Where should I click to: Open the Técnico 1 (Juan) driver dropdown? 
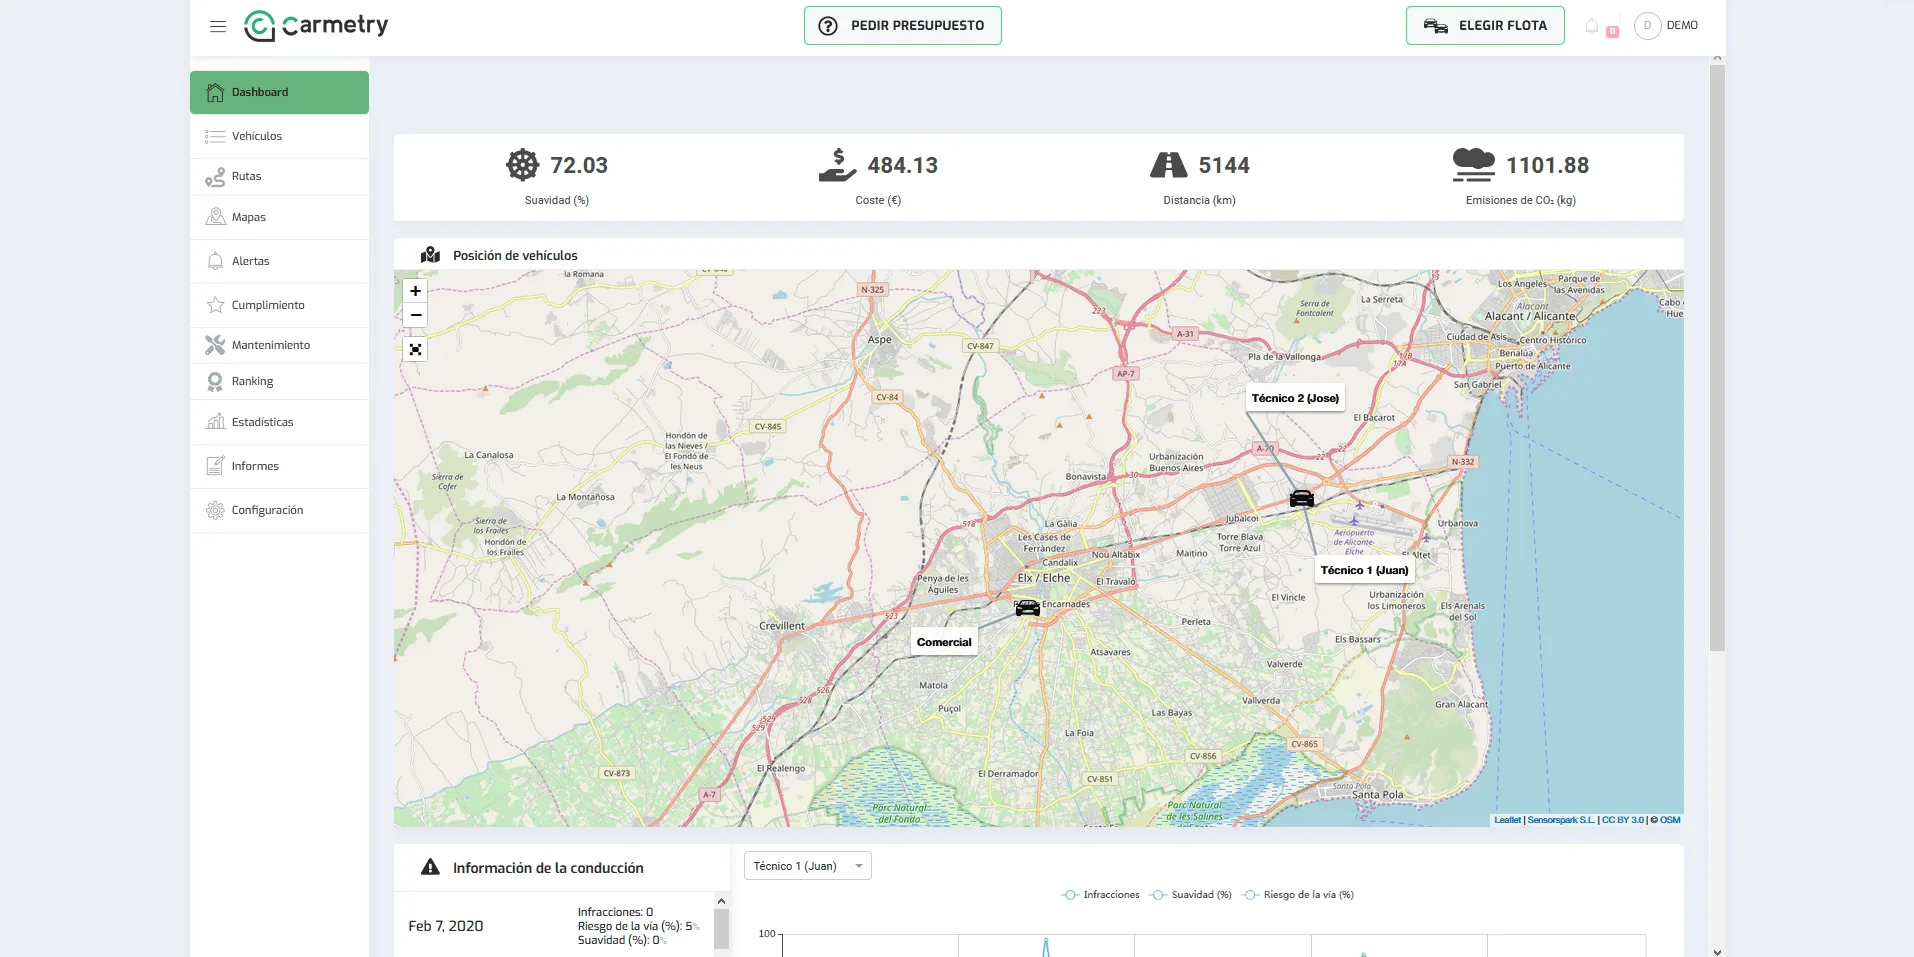807,866
